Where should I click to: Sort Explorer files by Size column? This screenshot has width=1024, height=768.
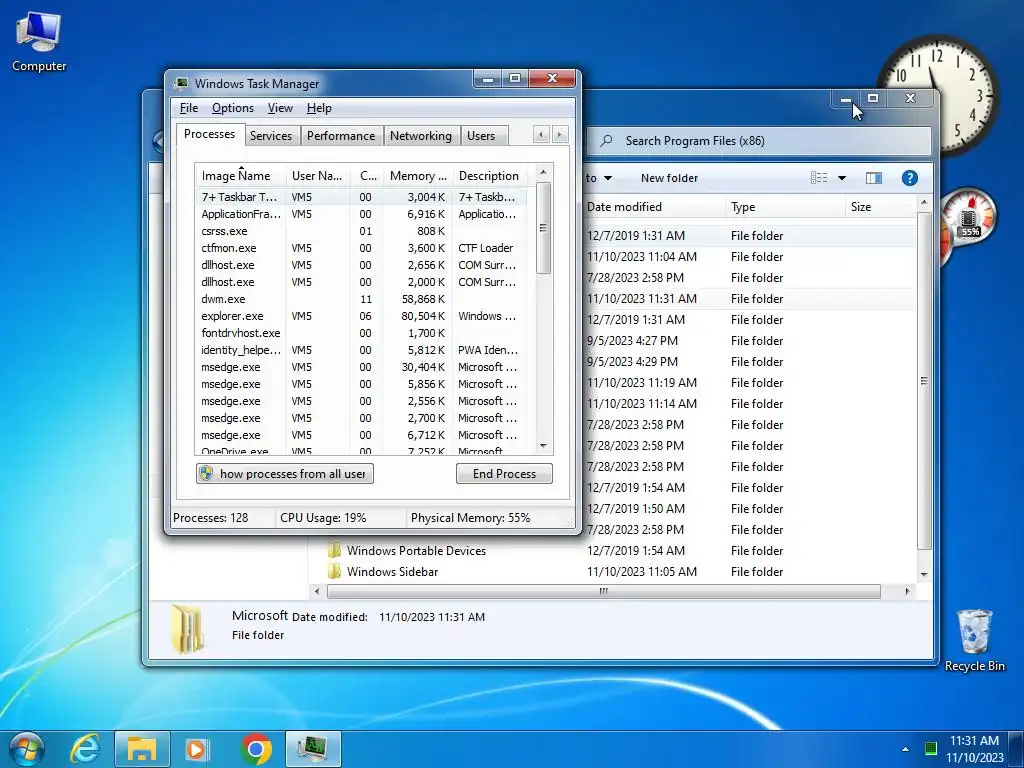pyautogui.click(x=882, y=206)
